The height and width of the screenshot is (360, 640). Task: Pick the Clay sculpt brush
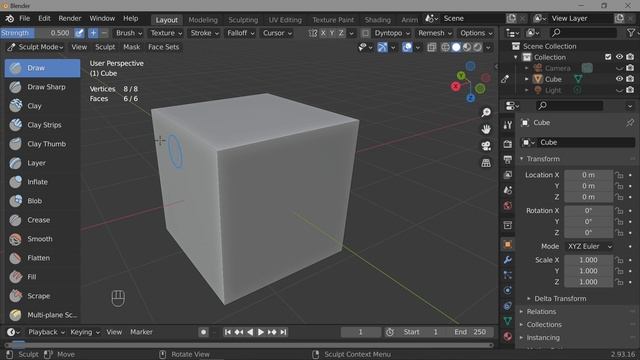42,106
